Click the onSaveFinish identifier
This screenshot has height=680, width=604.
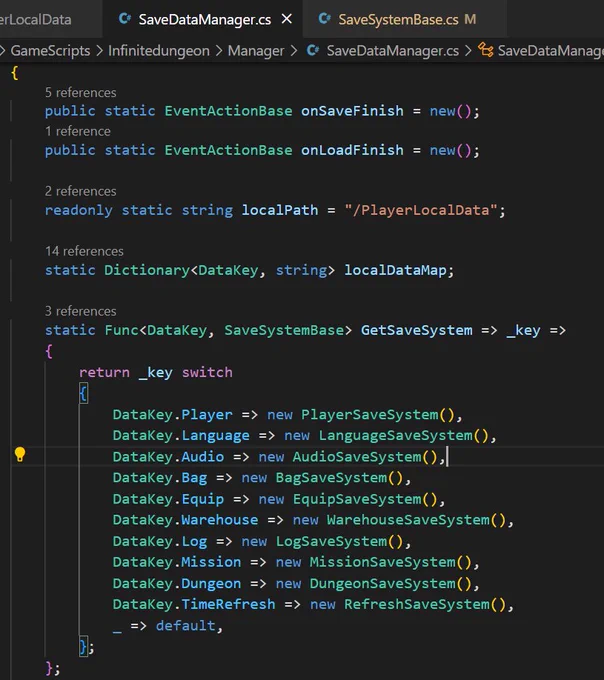(352, 111)
